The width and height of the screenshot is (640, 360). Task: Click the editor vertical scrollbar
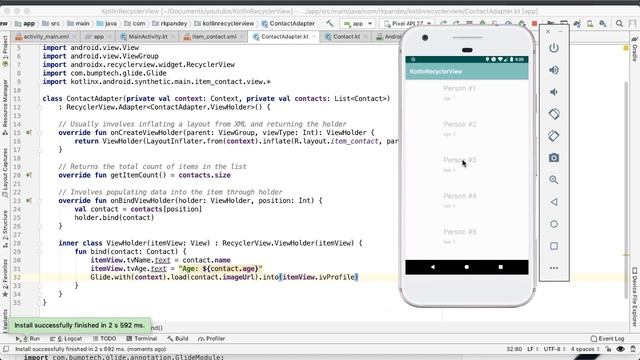(626, 190)
